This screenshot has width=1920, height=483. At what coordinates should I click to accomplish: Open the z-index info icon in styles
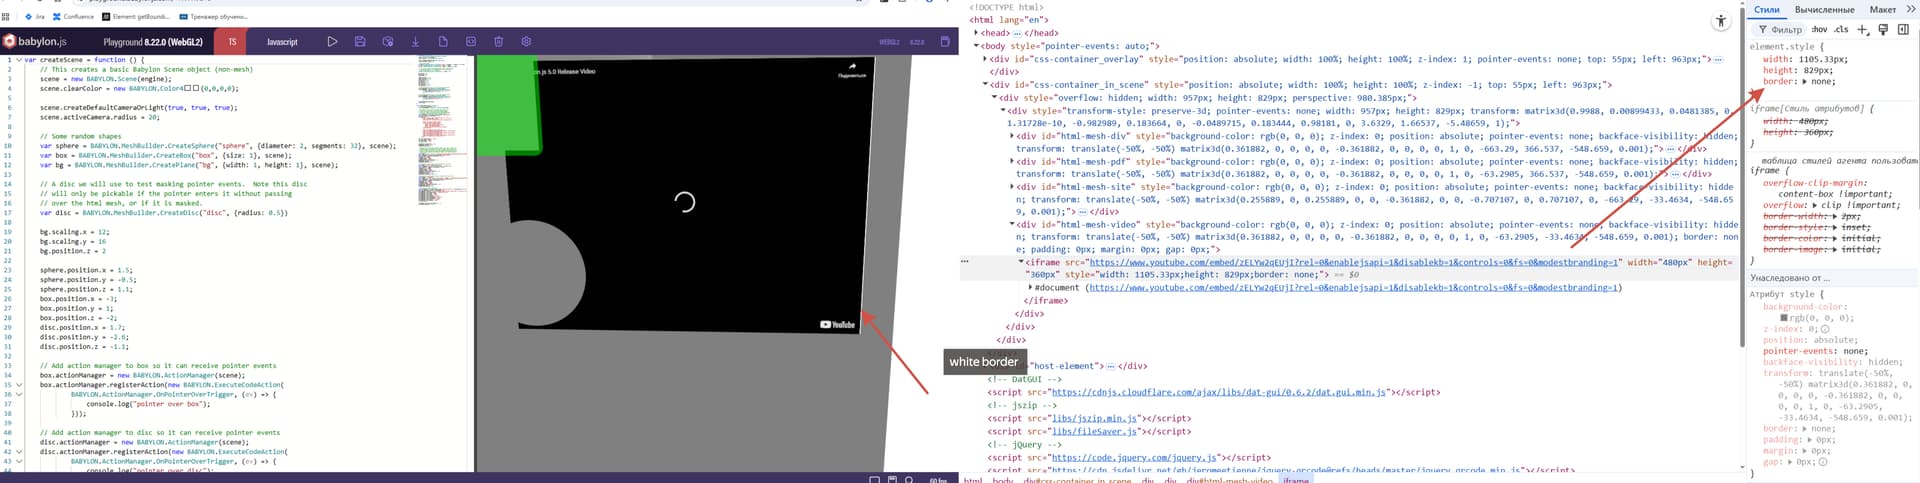(x=1825, y=329)
